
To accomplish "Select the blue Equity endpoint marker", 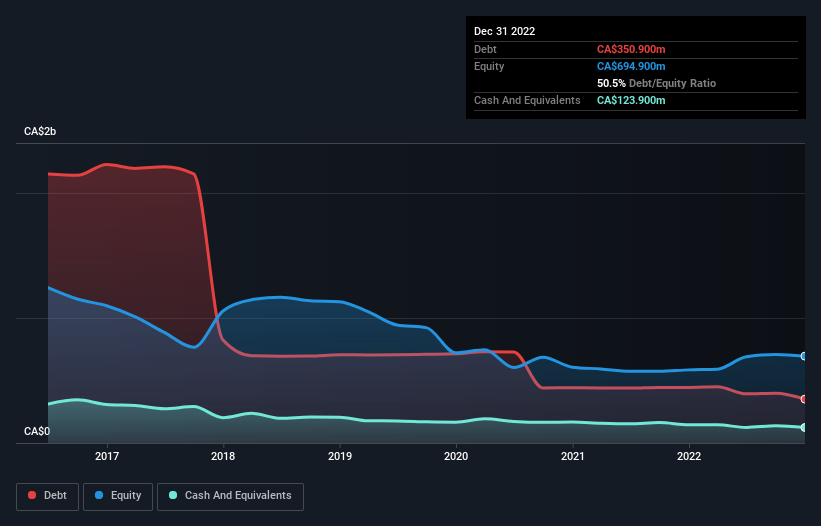I will point(804,356).
